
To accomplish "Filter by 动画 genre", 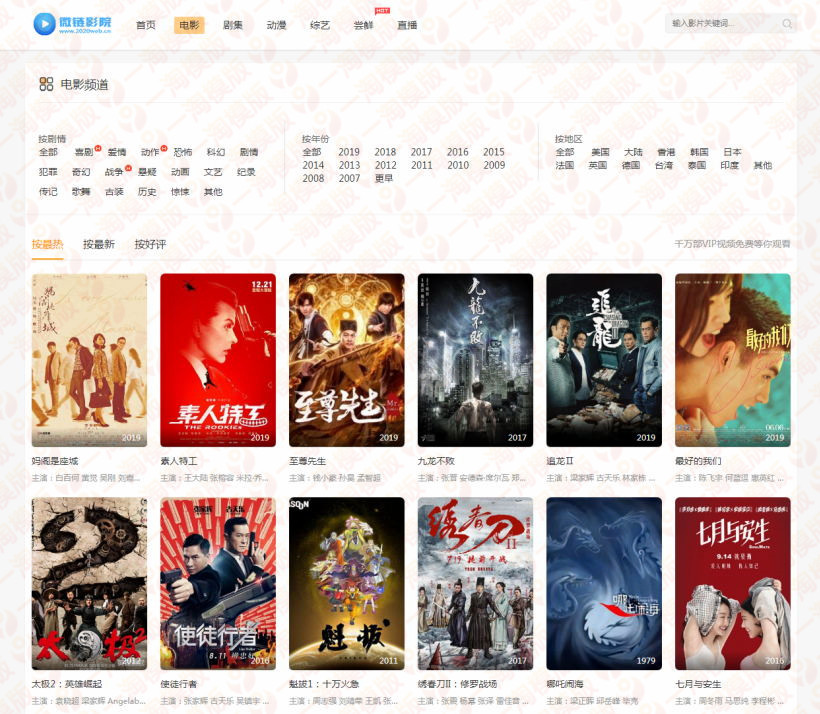I will tap(180, 172).
